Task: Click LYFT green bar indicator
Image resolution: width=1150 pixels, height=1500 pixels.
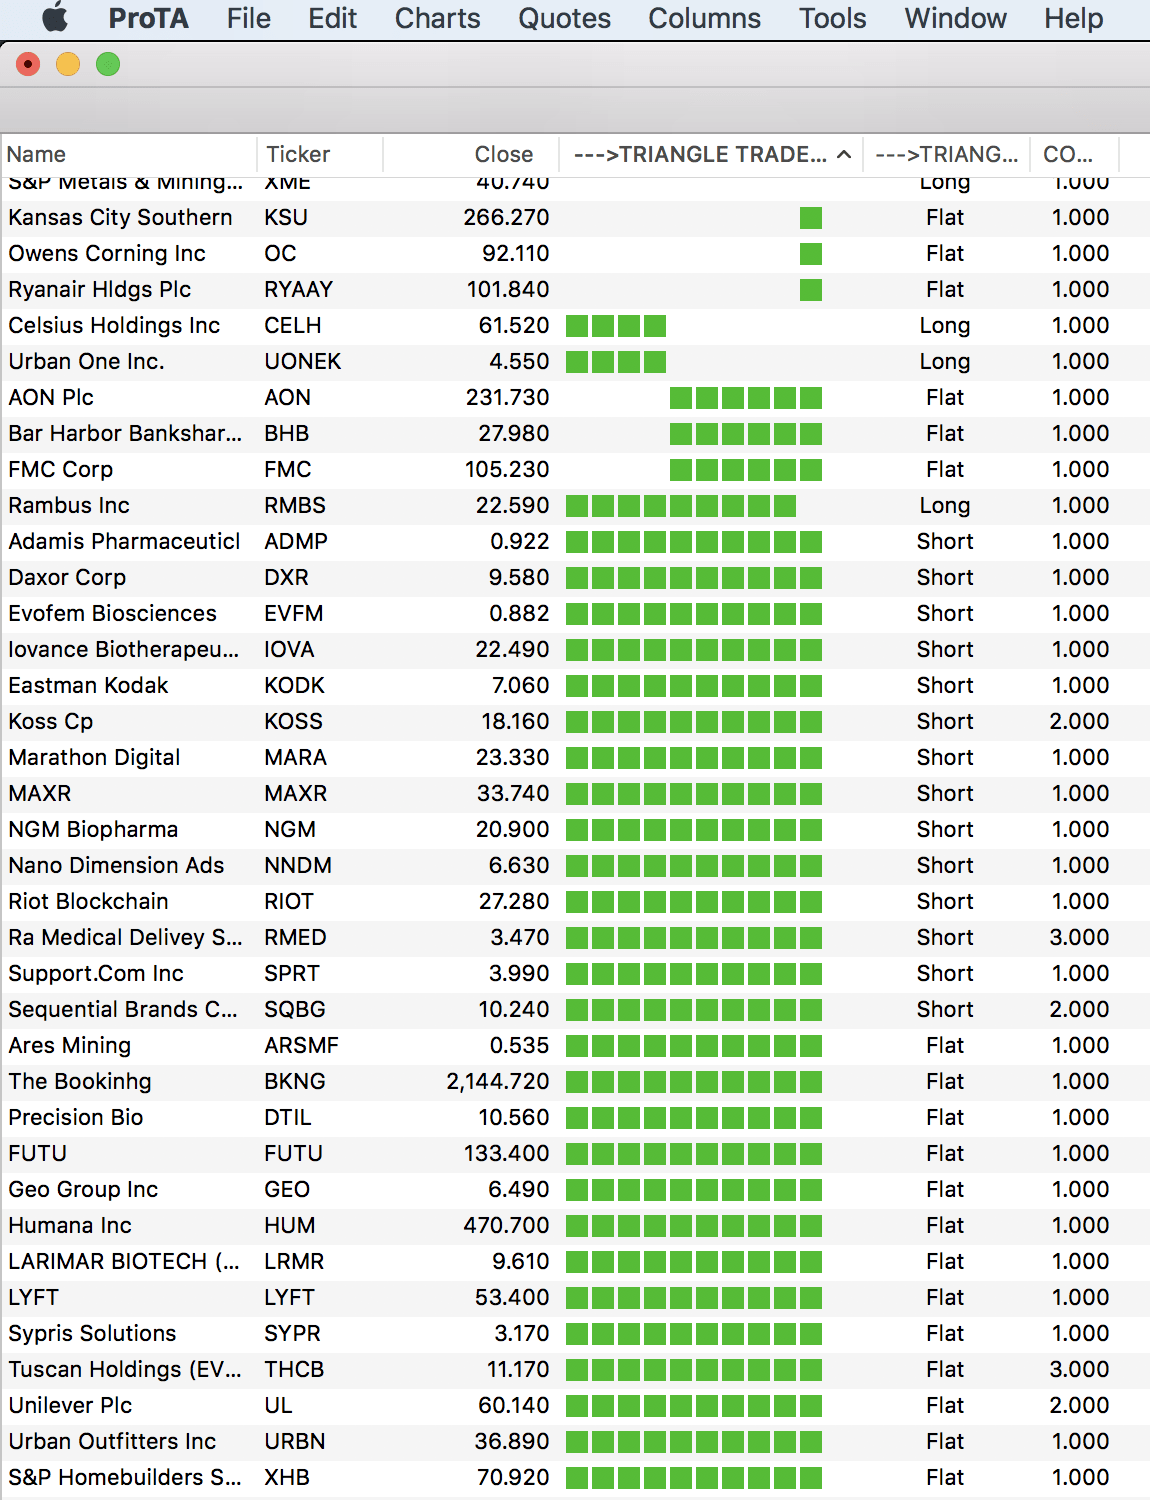Action: [x=694, y=1298]
